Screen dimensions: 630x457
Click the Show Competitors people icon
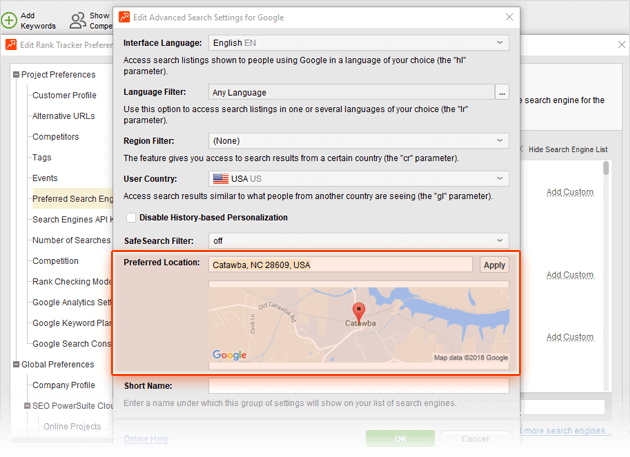click(x=77, y=20)
